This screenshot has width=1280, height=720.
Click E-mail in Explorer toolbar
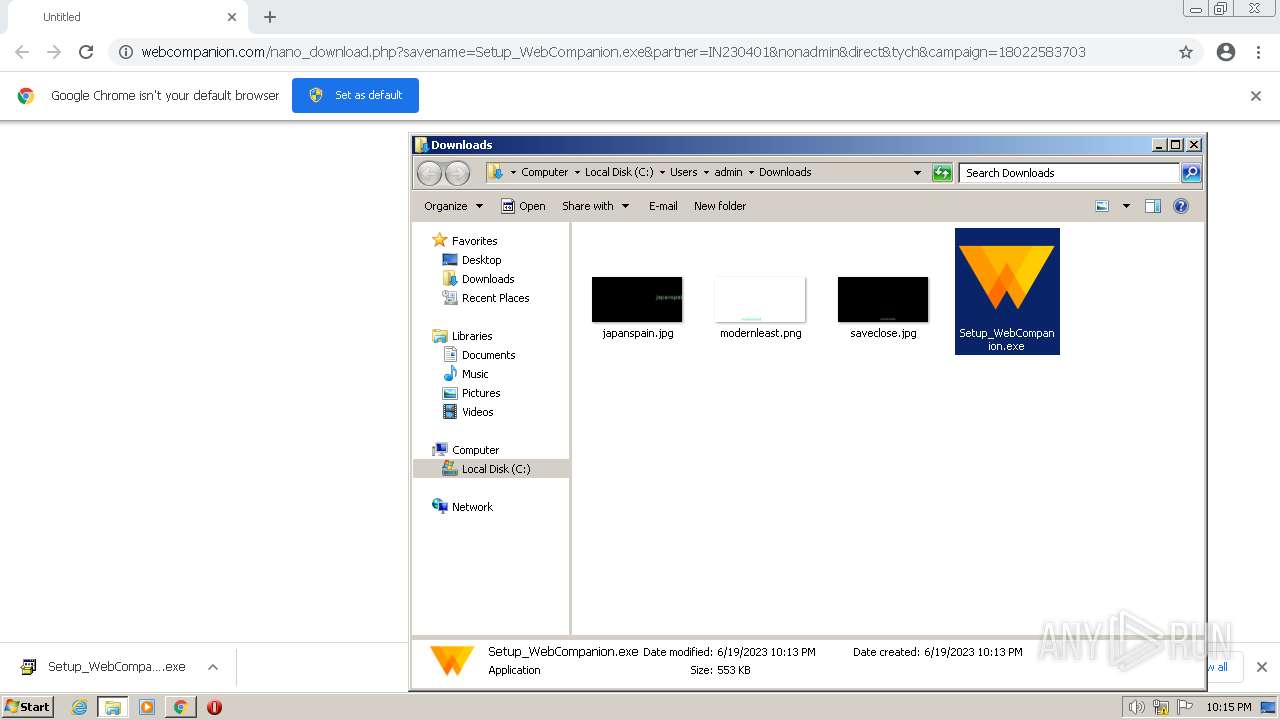click(x=663, y=206)
